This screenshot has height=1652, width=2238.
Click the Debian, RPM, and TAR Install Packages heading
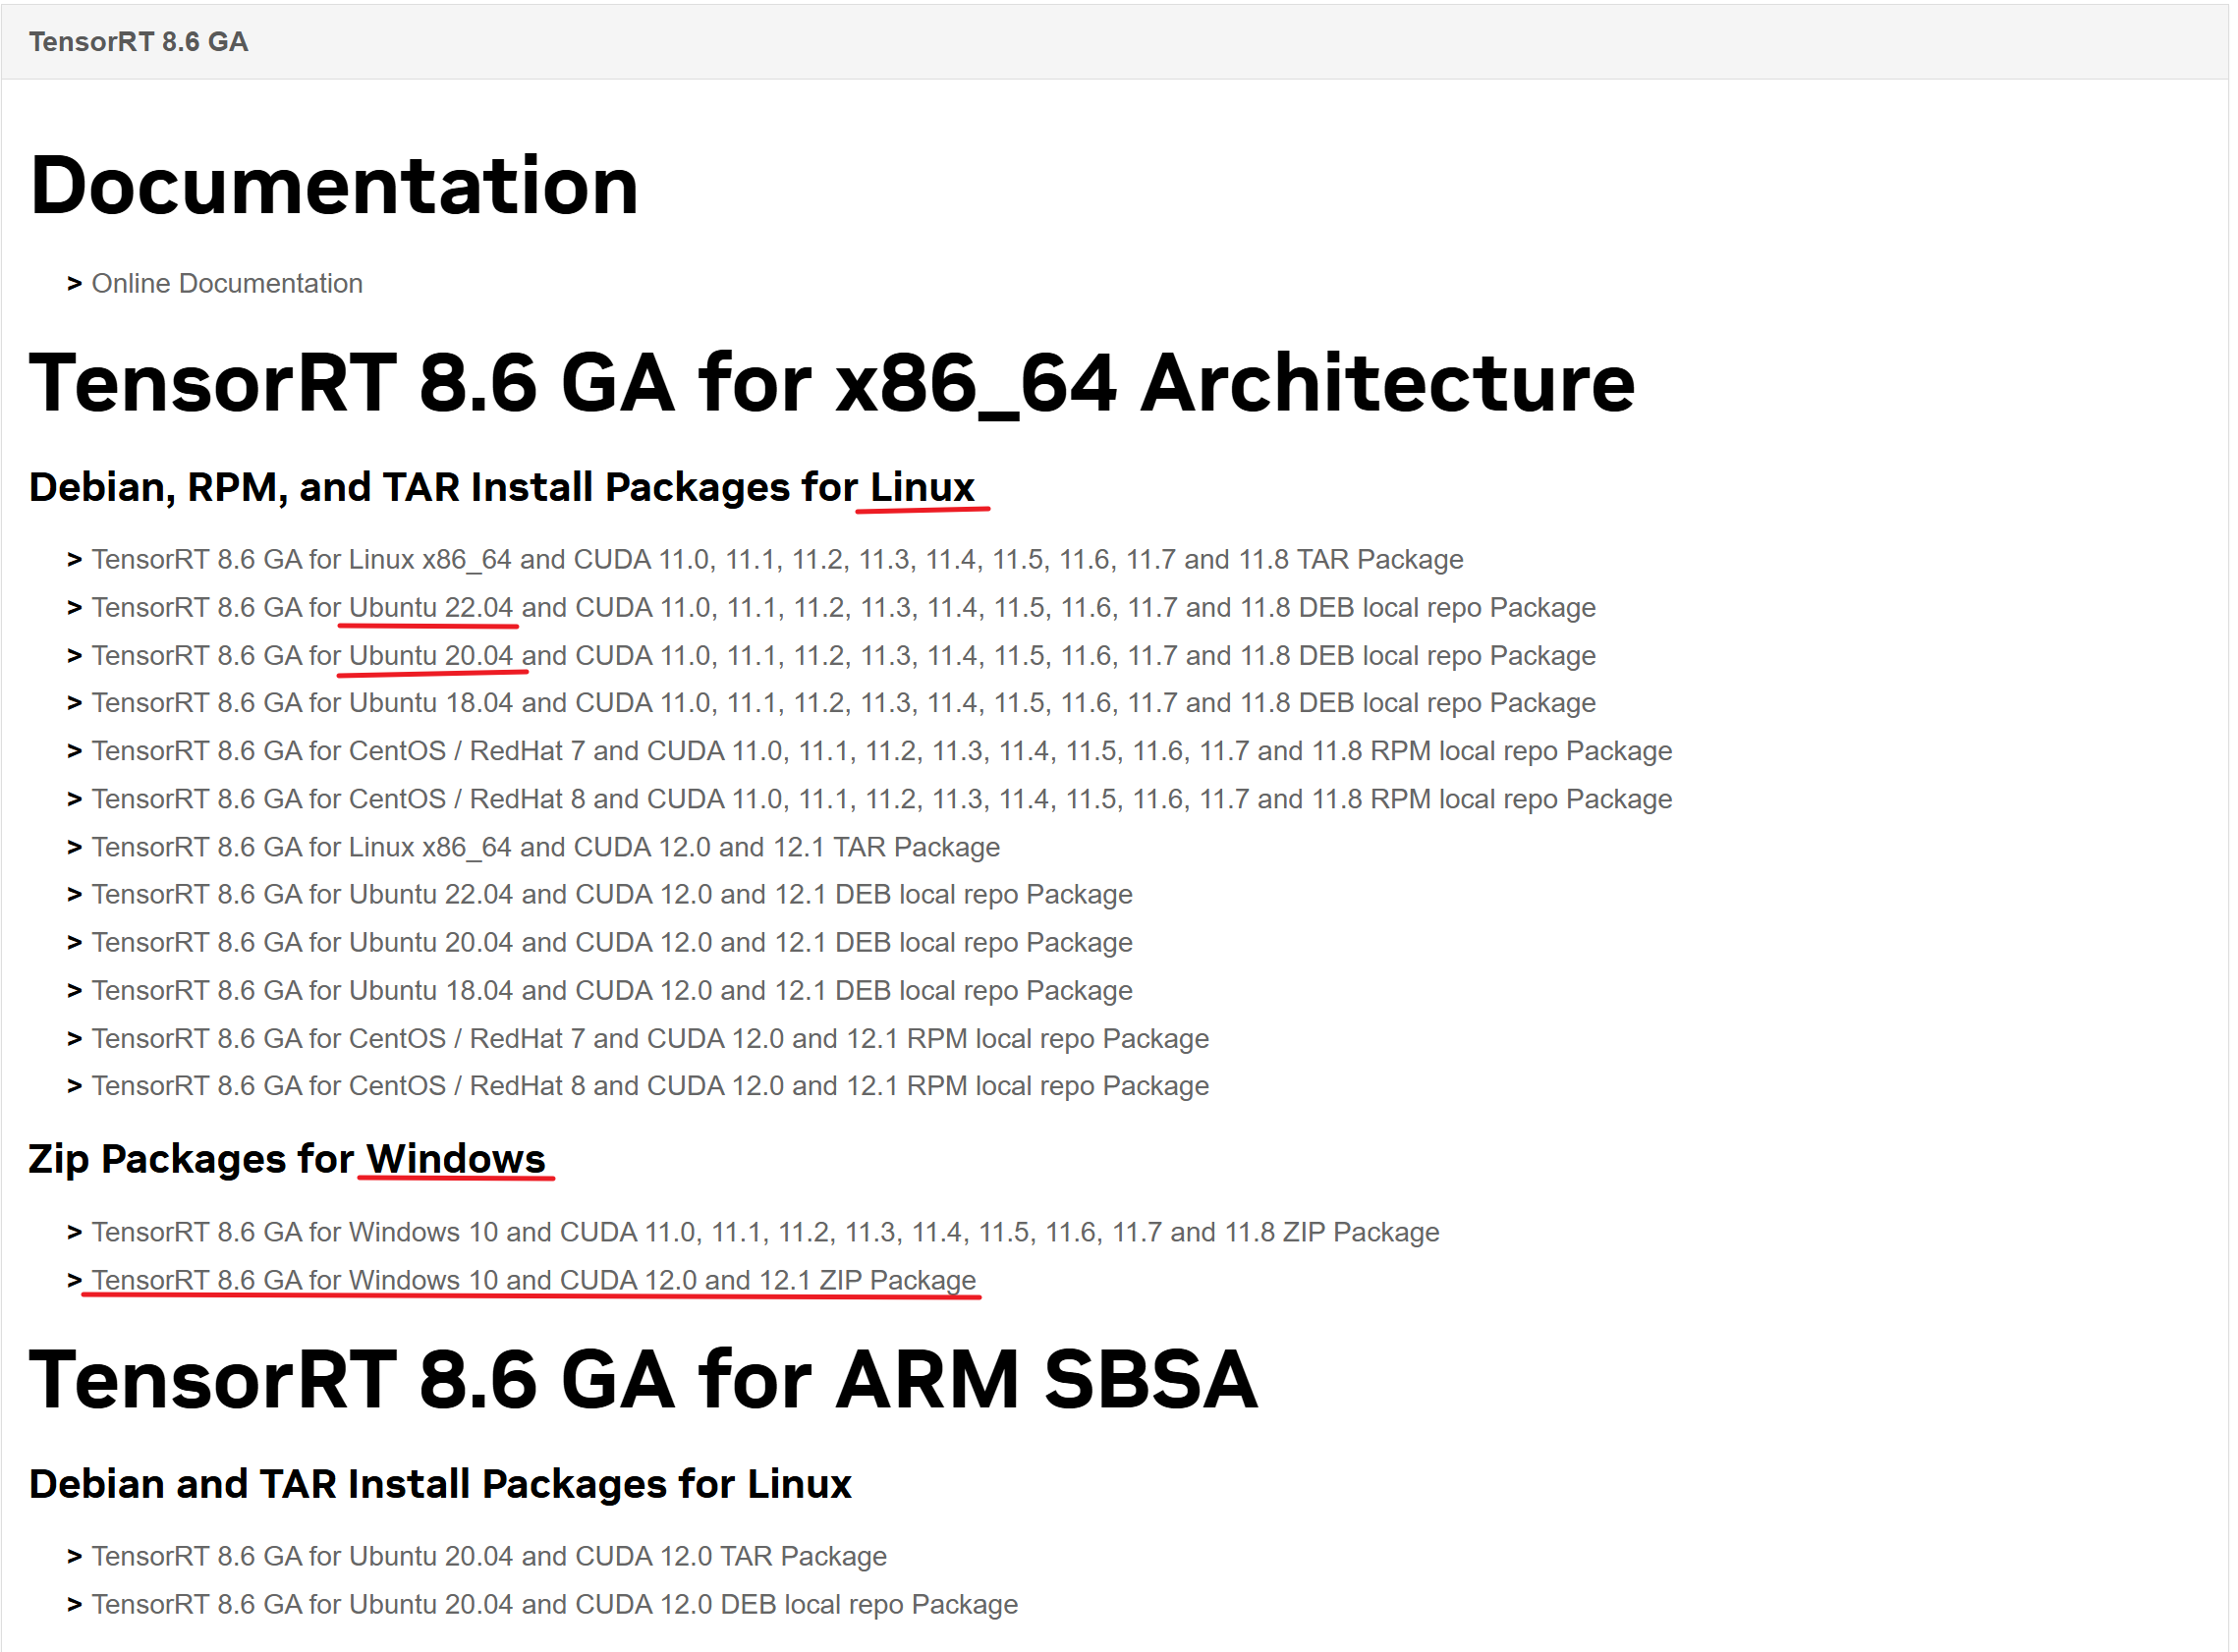coord(501,488)
